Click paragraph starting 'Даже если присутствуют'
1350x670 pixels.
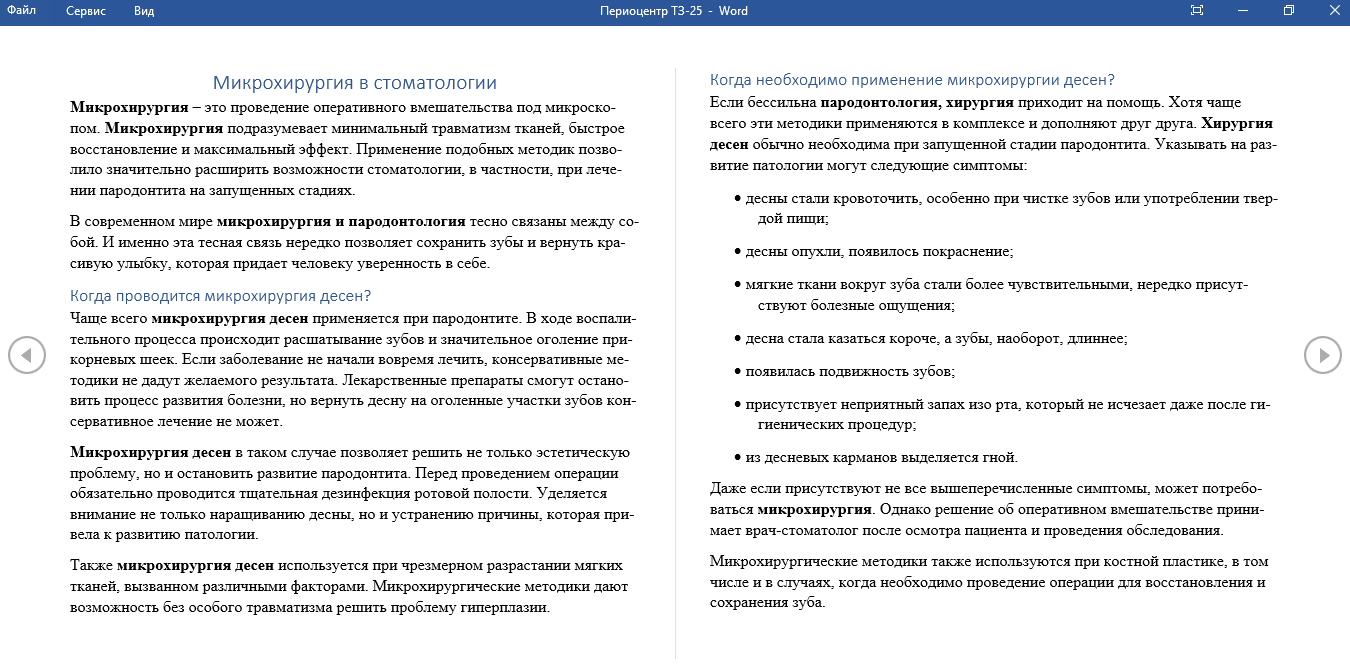click(x=987, y=509)
